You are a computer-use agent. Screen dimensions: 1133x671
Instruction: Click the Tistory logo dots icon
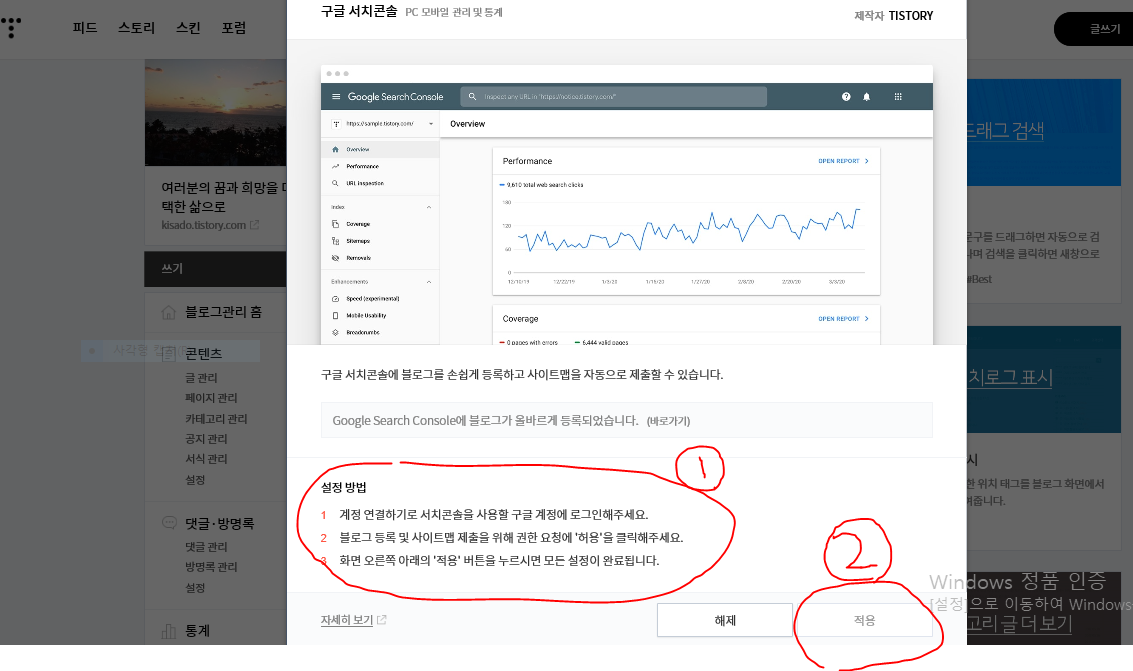coord(11,27)
